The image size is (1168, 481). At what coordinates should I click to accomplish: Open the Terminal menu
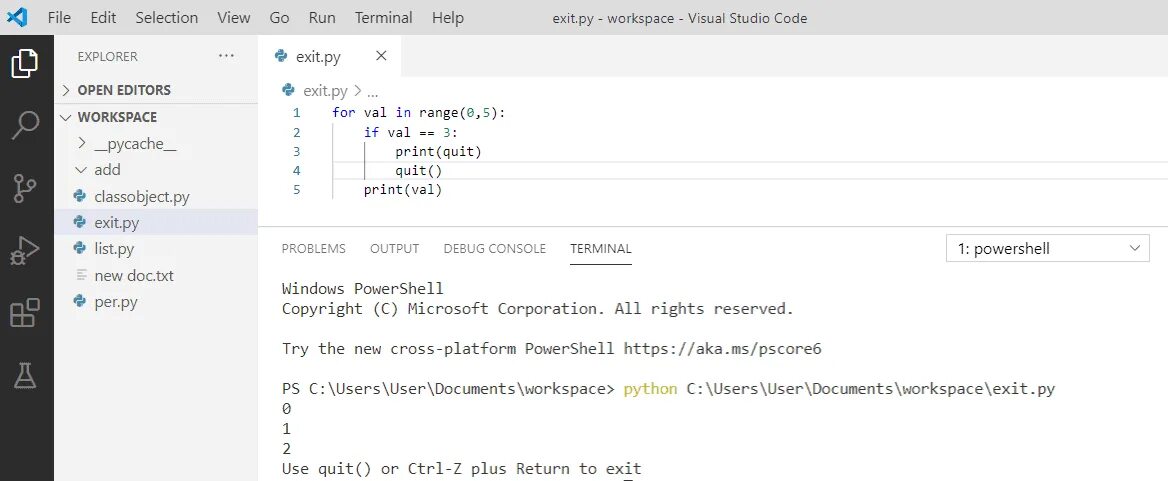[383, 18]
